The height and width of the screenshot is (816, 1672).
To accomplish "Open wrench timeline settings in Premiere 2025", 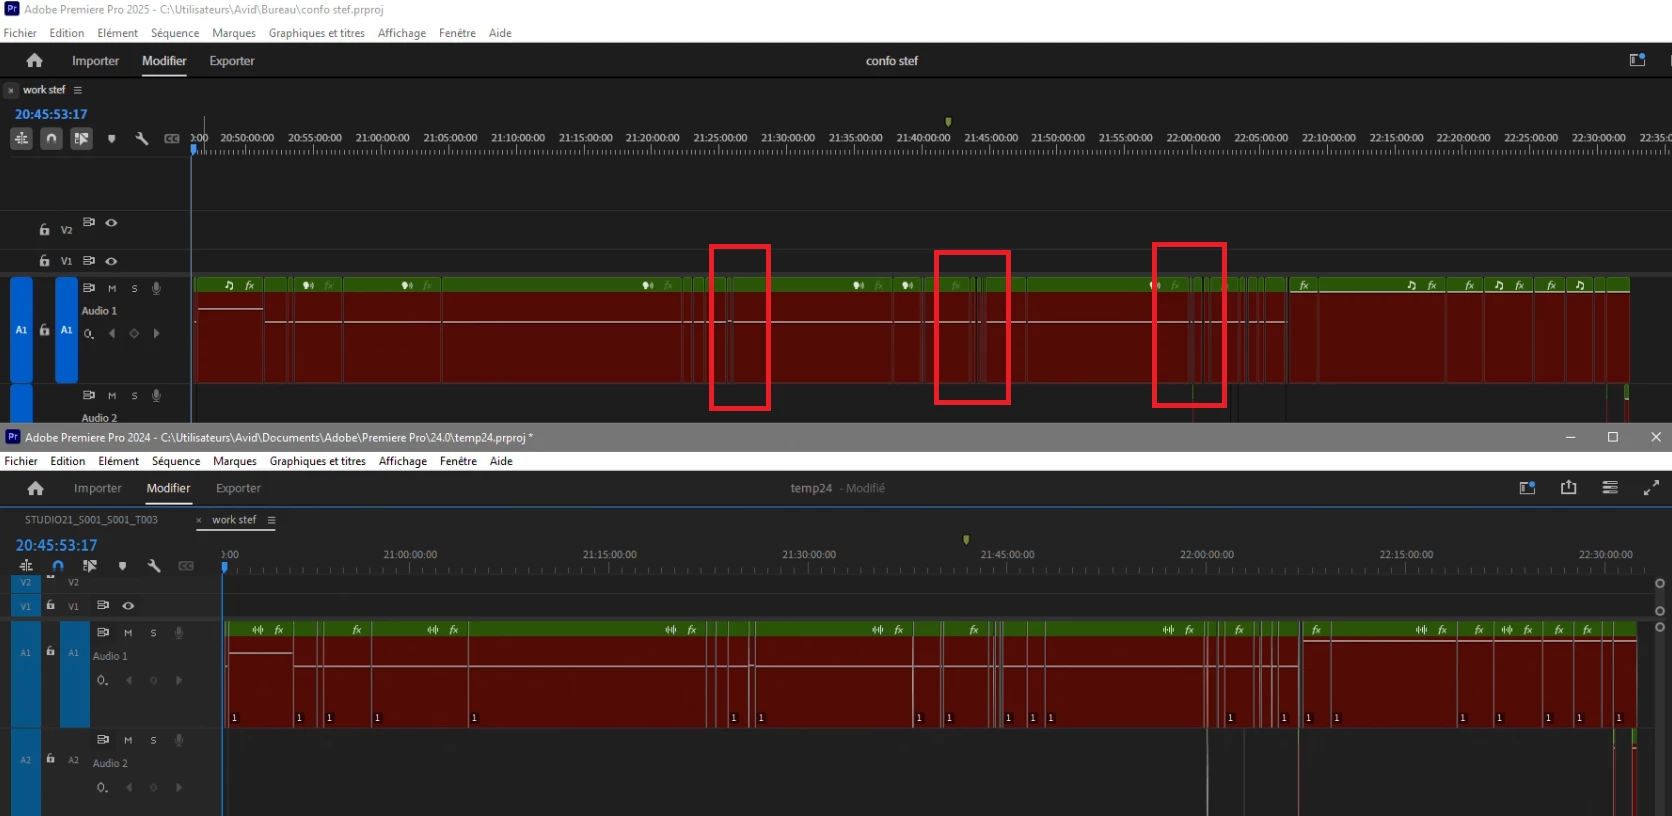I will click(x=142, y=139).
